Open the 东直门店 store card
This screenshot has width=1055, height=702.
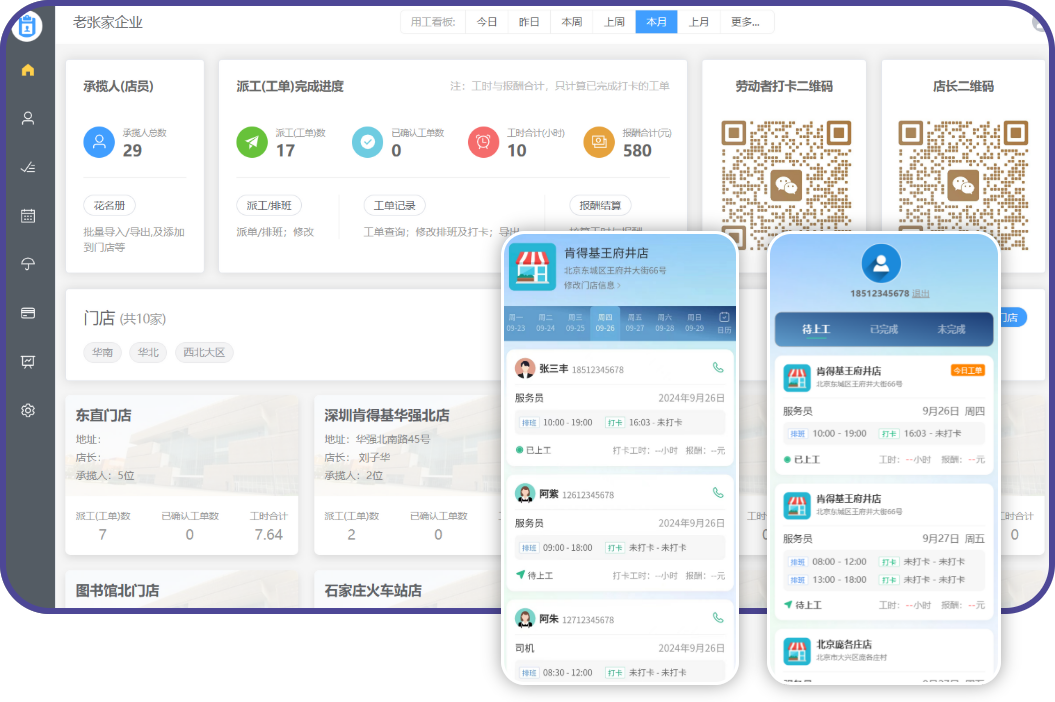[x=182, y=475]
